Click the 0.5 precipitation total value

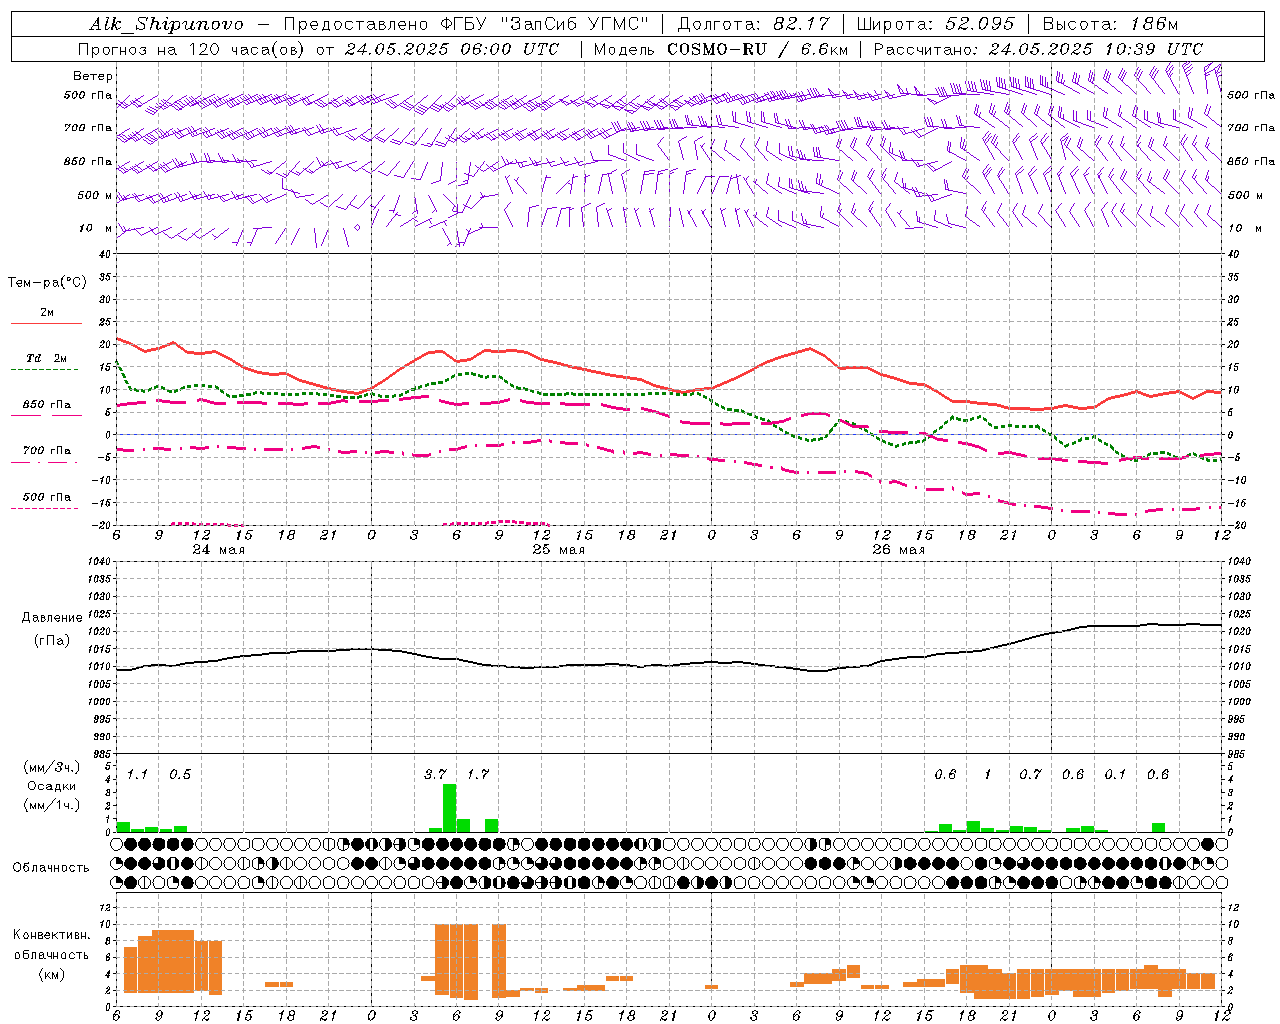180,774
